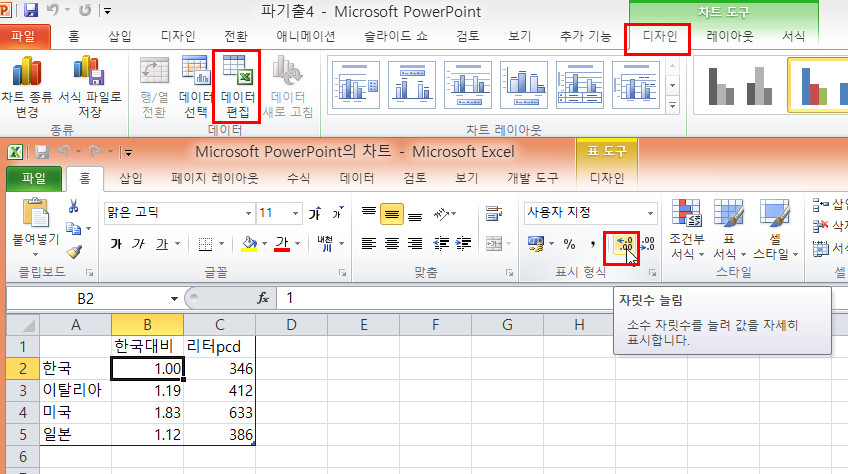Viewport: 848px width, 474px height.
Task: Open Excel Data (데이터) tab
Action: (357, 178)
